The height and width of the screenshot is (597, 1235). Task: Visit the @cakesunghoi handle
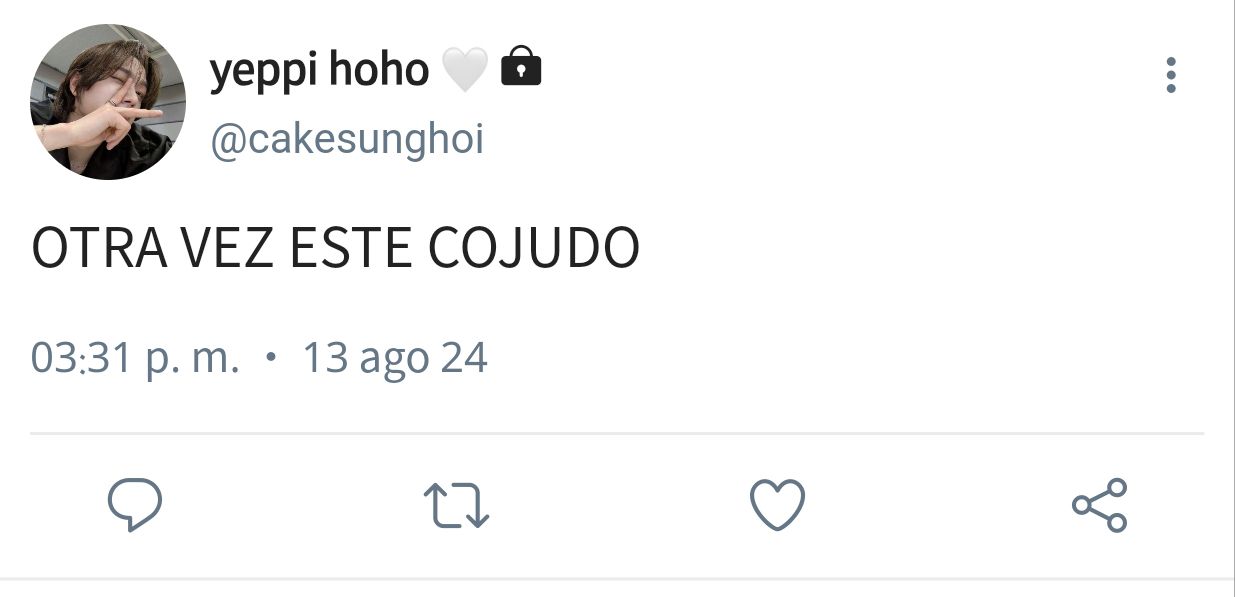tap(346, 139)
